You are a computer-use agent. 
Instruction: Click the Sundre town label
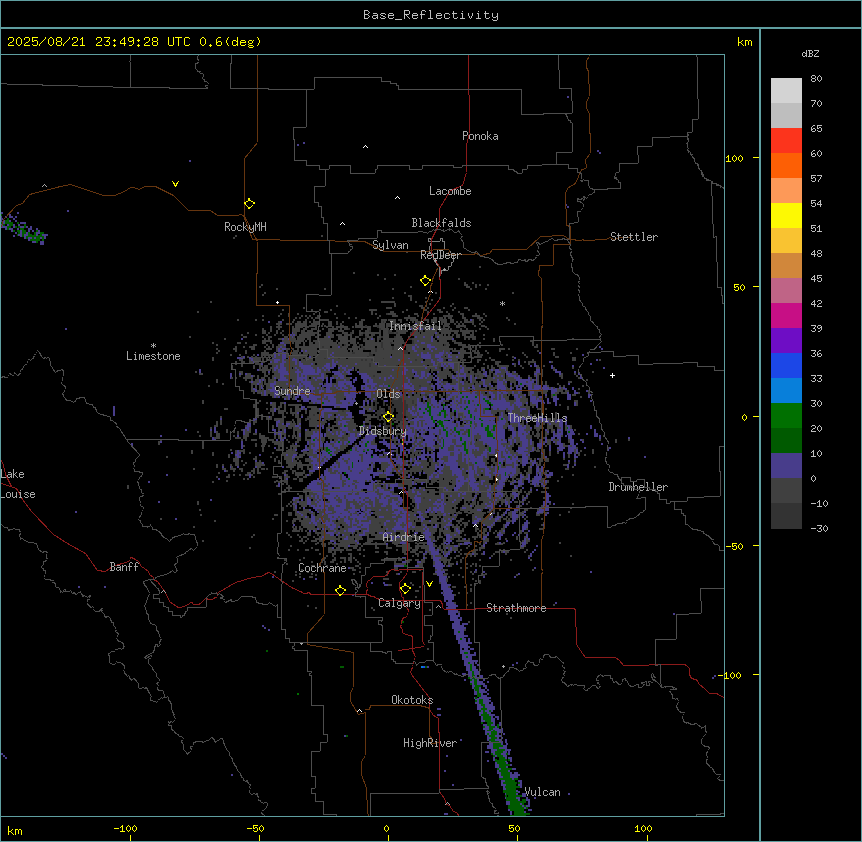point(292,391)
